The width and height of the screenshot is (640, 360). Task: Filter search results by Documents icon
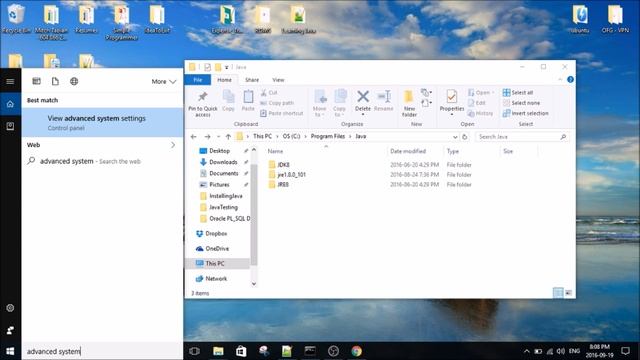click(55, 81)
